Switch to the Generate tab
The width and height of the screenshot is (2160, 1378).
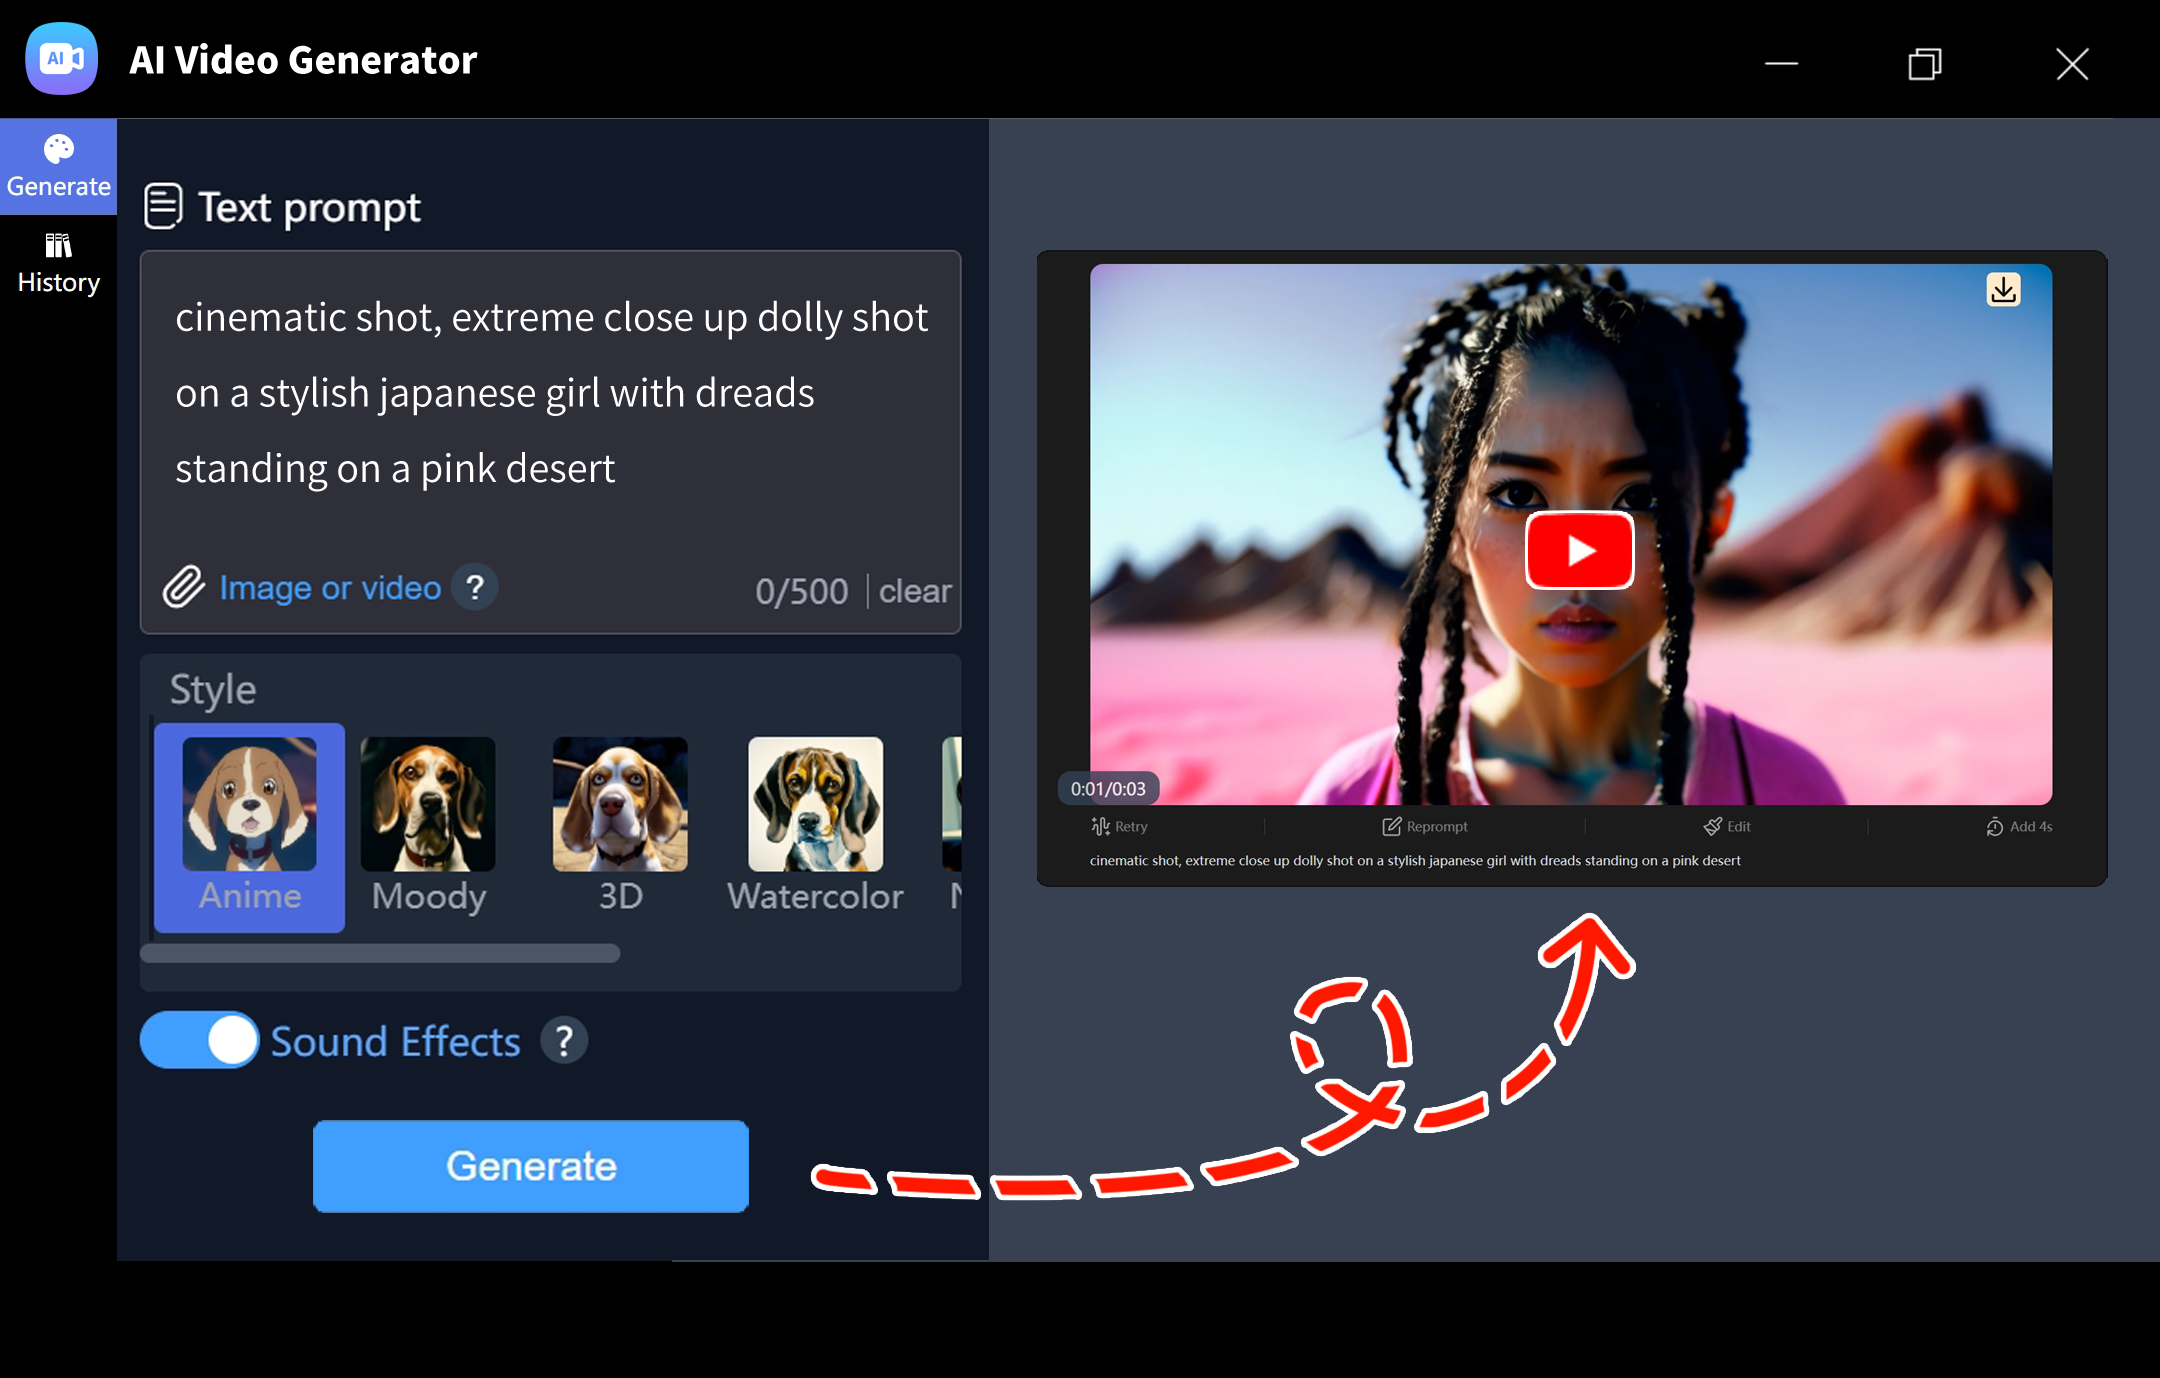(59, 165)
